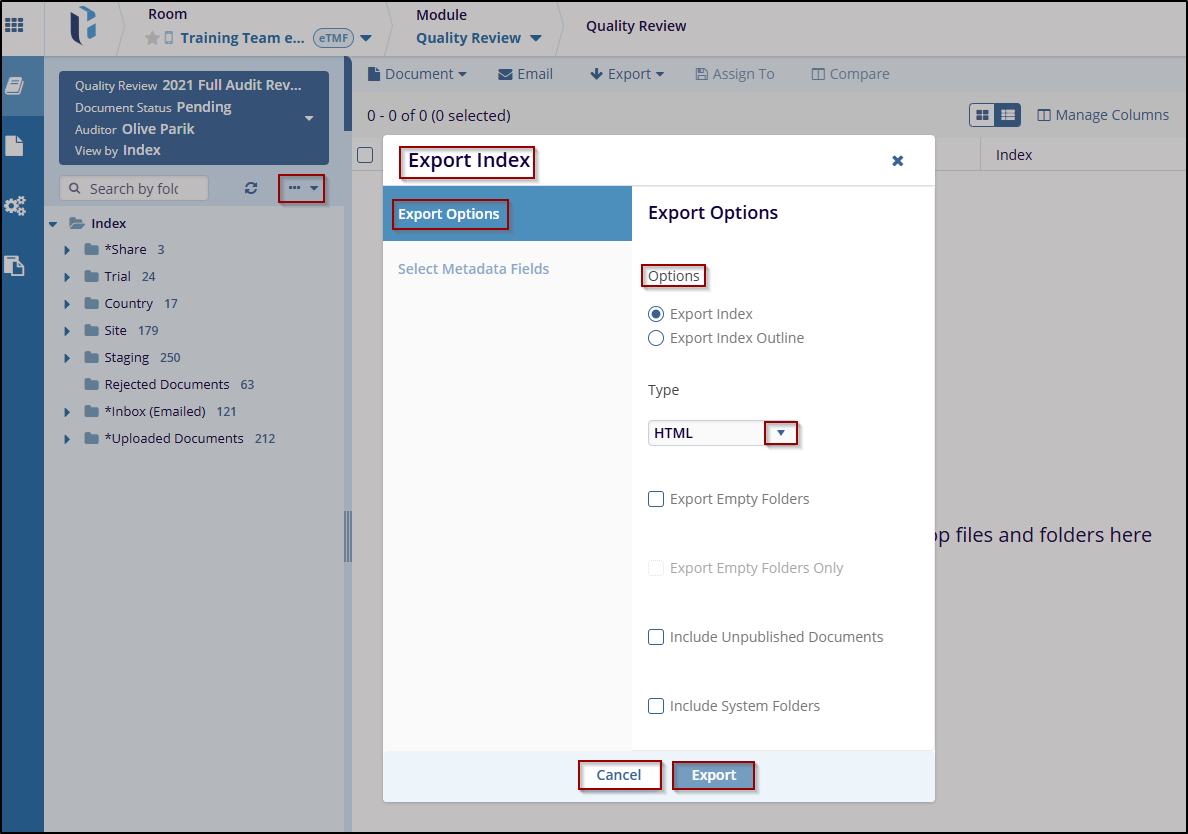Image resolution: width=1188 pixels, height=834 pixels.
Task: Expand the Site folder in index tree
Action: 67,331
